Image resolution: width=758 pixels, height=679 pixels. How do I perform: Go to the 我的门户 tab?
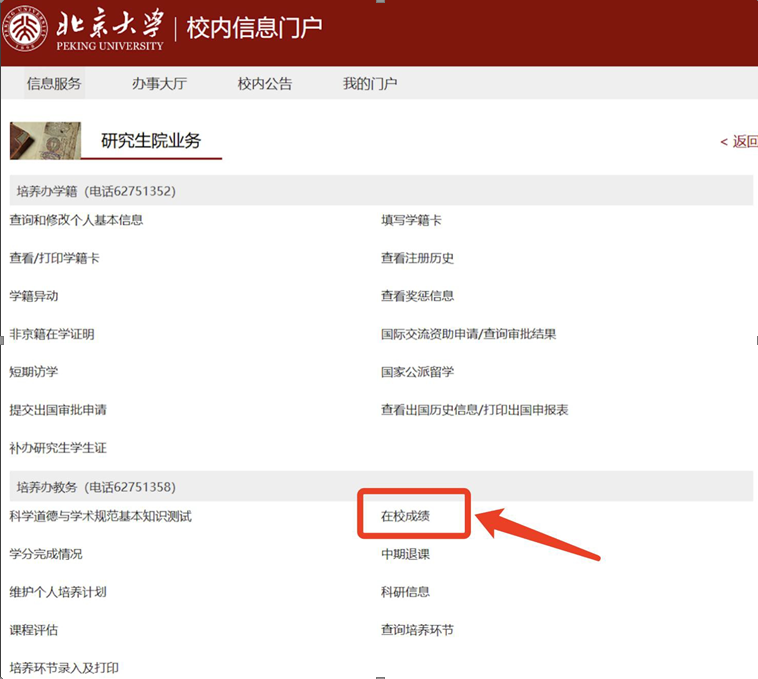370,84
